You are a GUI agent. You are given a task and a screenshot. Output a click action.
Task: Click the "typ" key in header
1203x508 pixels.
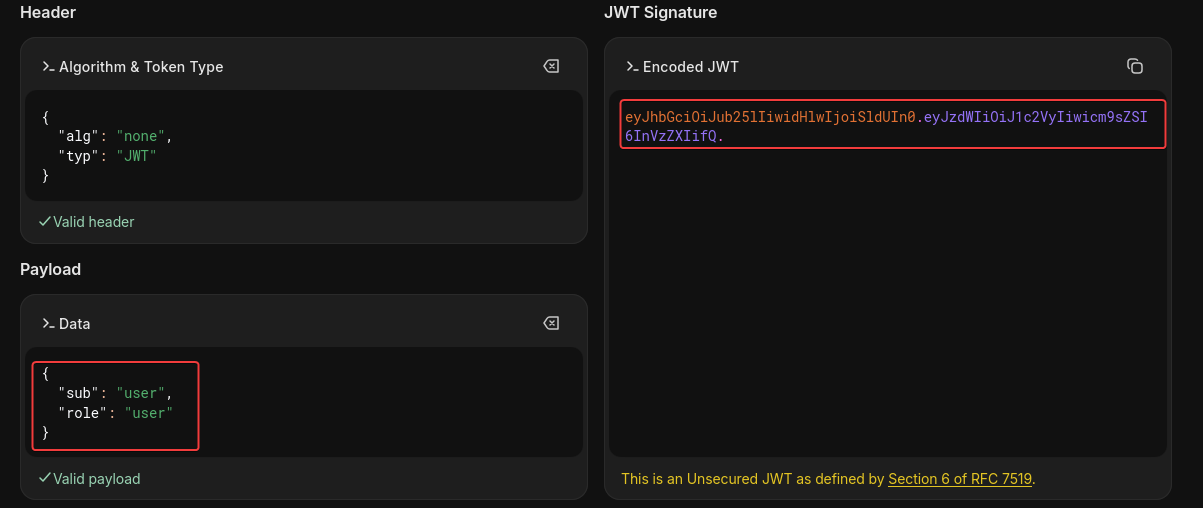[79, 156]
